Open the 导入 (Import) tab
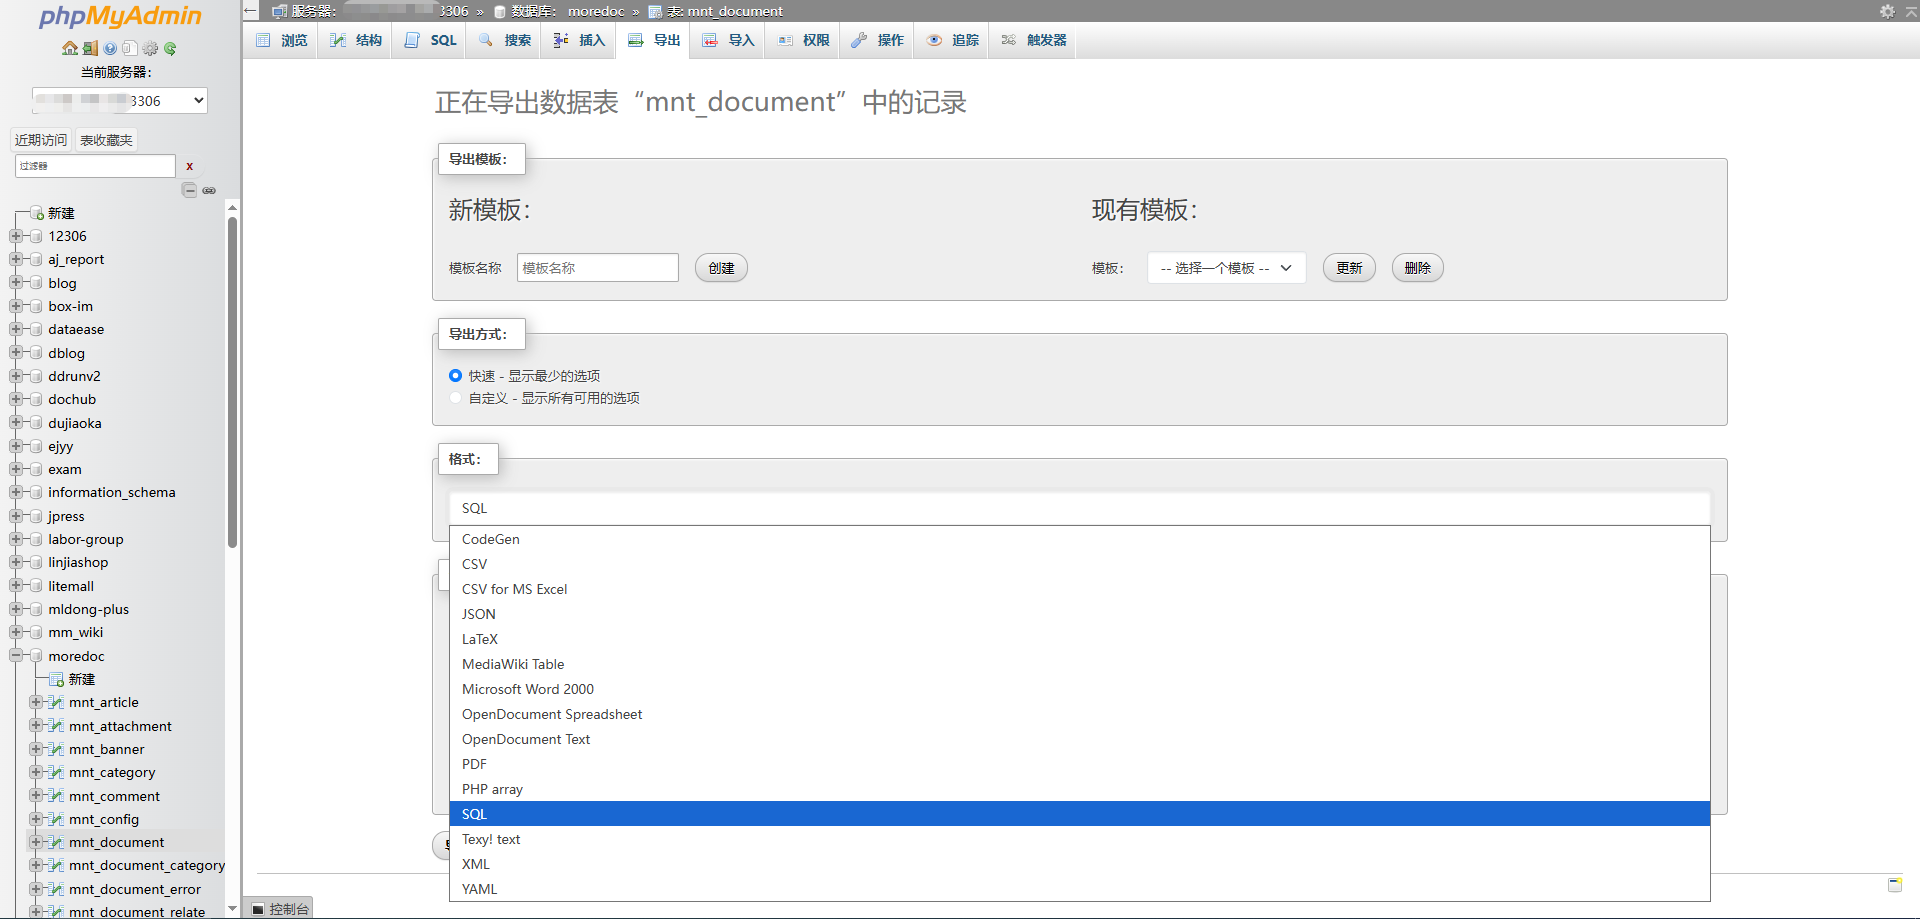This screenshot has height=919, width=1920. click(x=728, y=40)
